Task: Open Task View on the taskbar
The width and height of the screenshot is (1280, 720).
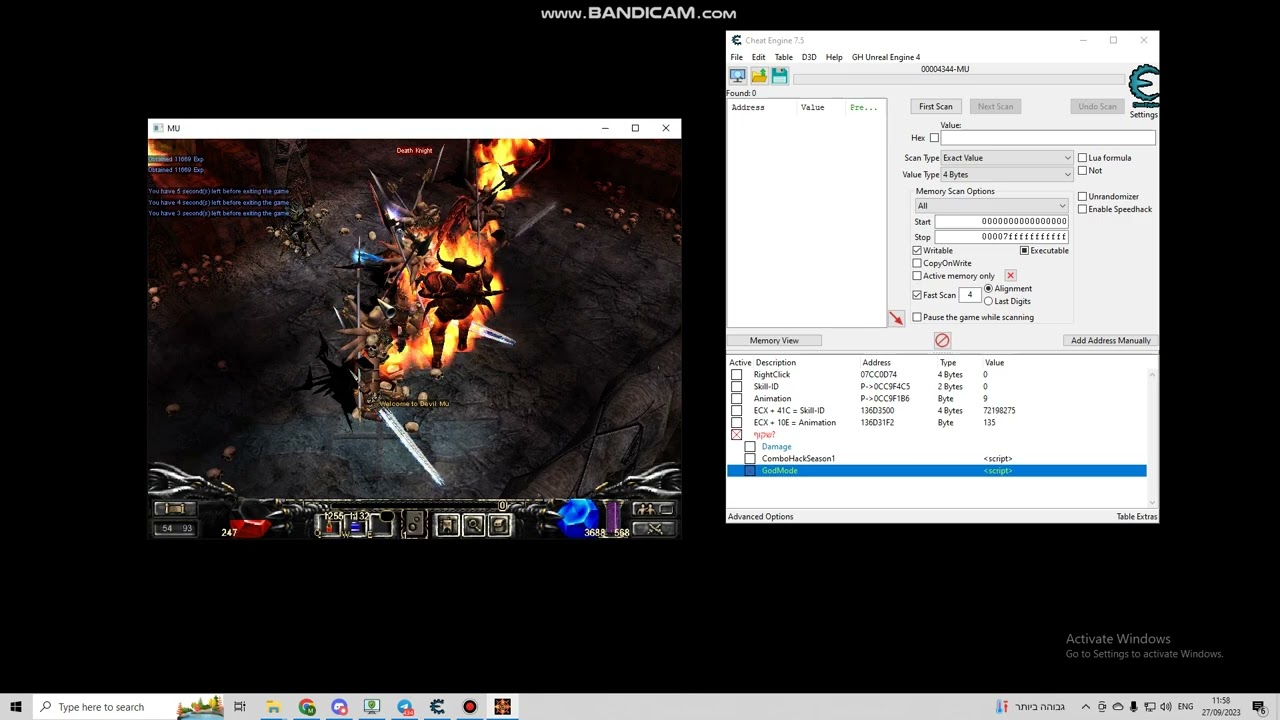Action: (x=240, y=707)
